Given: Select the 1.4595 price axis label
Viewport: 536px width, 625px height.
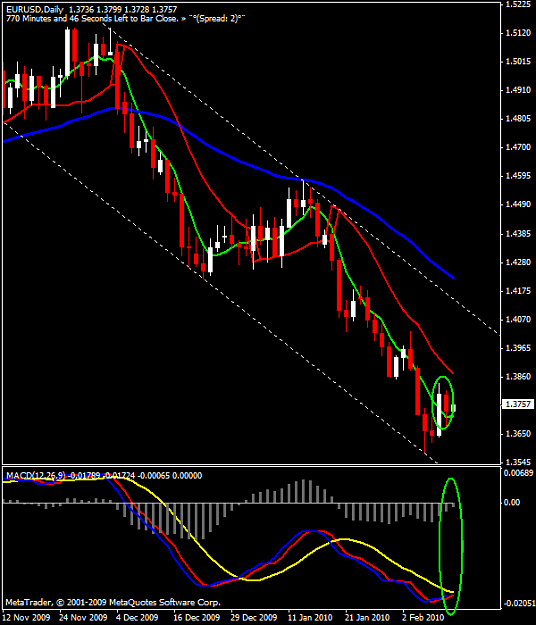Looking at the screenshot, I should [x=518, y=176].
